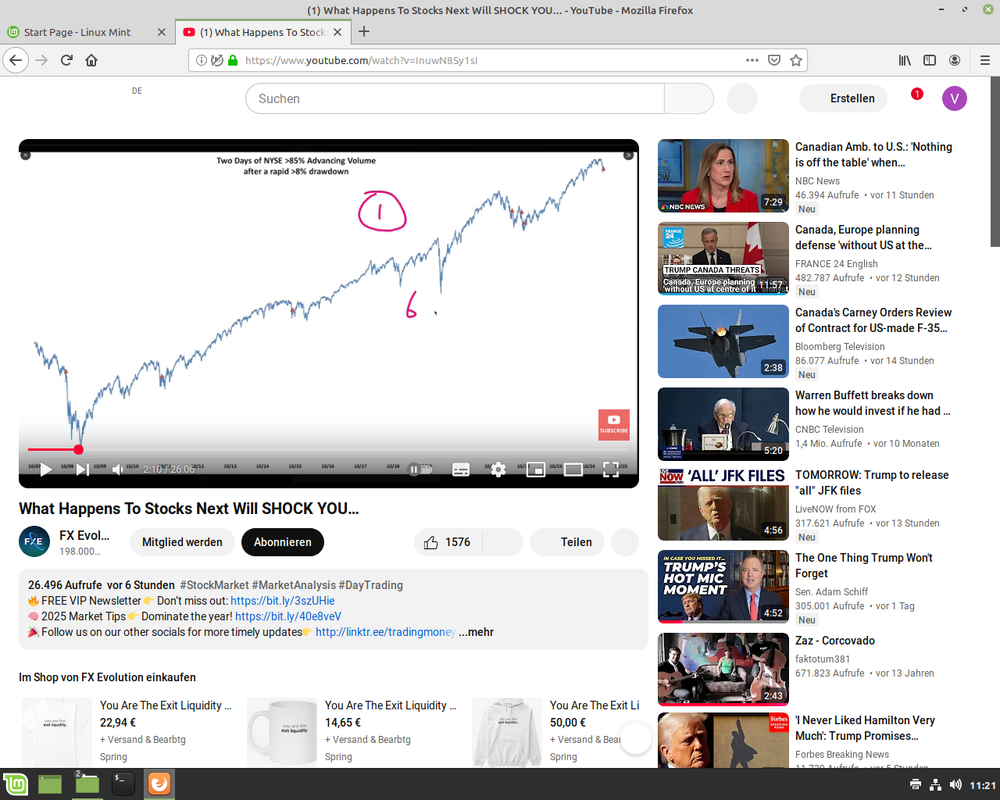Skip to the next video
This screenshot has height=800, width=1000.
82,470
